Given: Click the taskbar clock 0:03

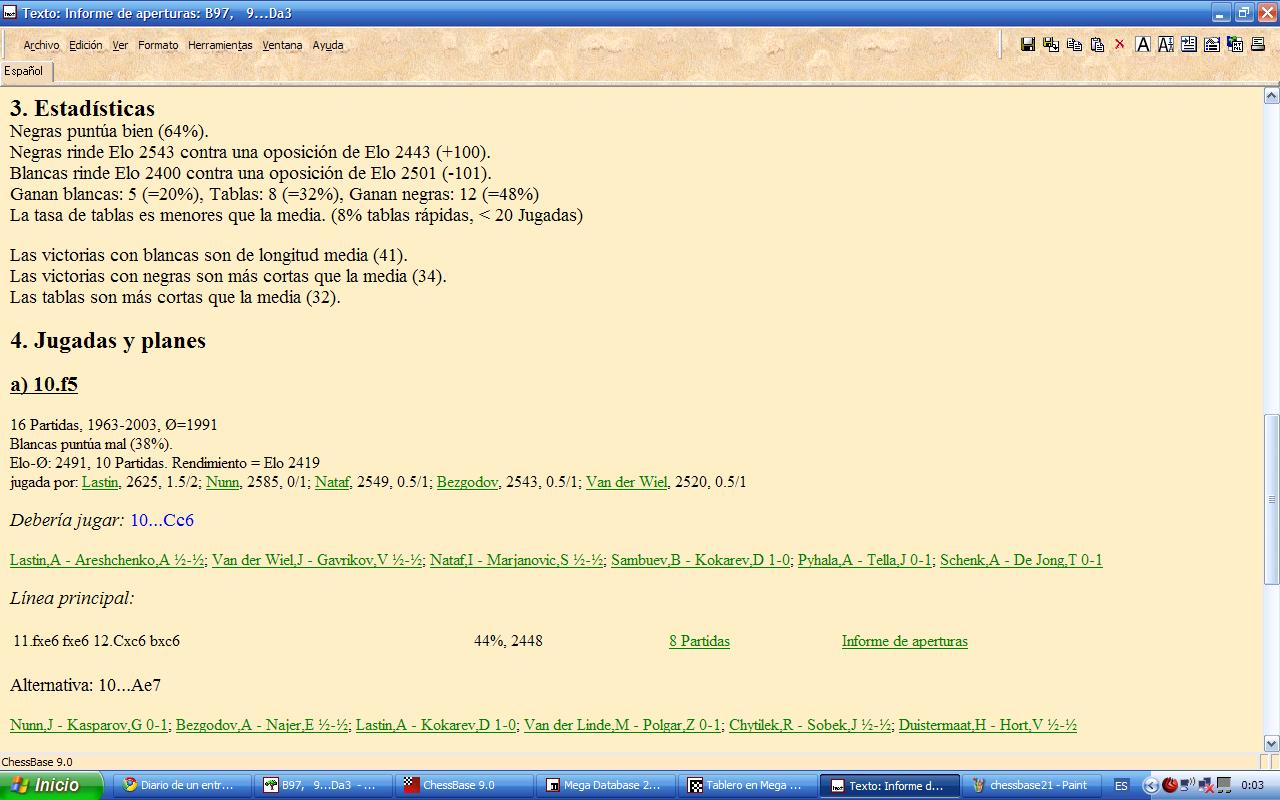Looking at the screenshot, I should pos(1252,785).
